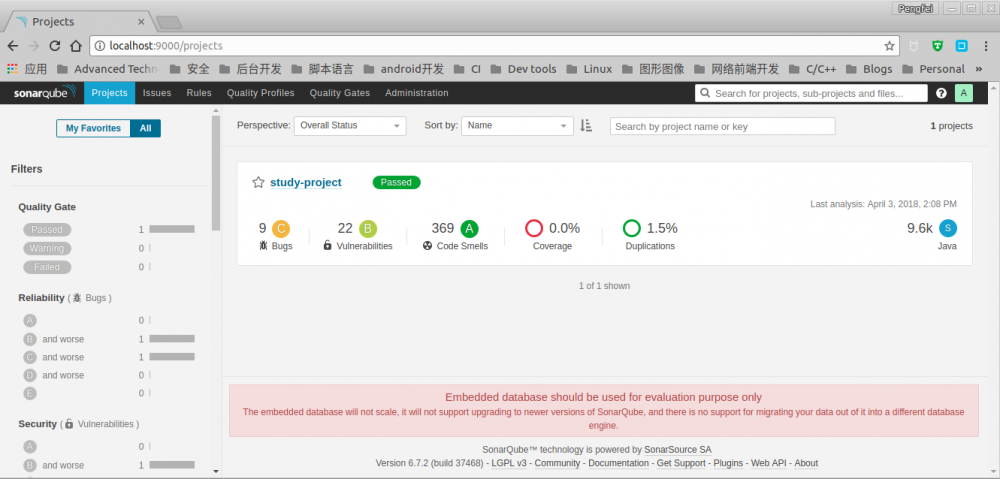Open the Perspective Overall Status dropdown
This screenshot has width=1000, height=479.
(x=350, y=126)
